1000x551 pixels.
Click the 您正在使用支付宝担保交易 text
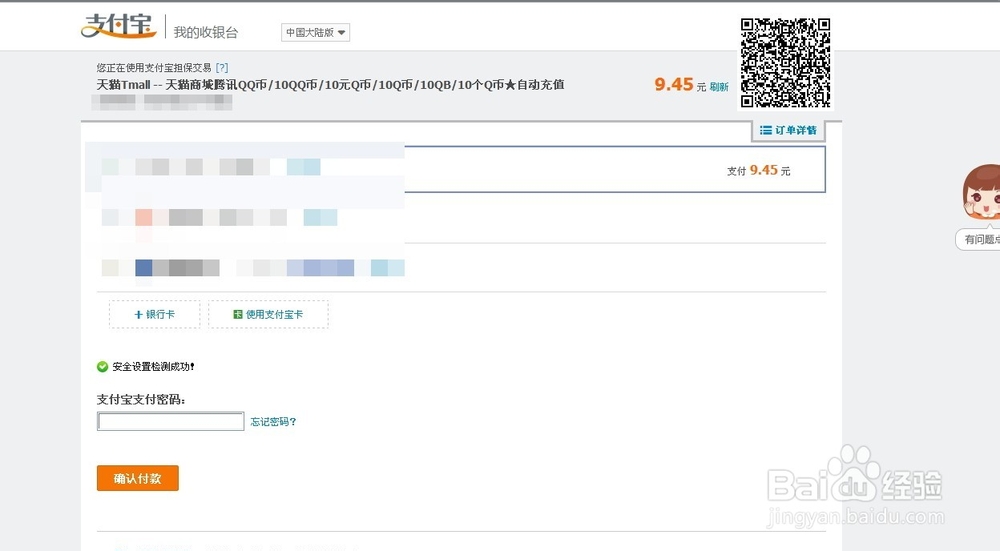[154, 68]
